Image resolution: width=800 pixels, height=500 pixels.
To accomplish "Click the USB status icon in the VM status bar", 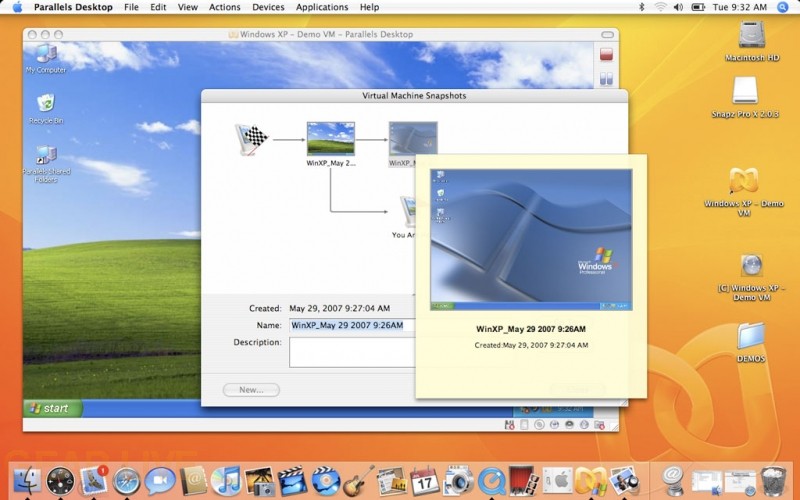I will pos(584,424).
